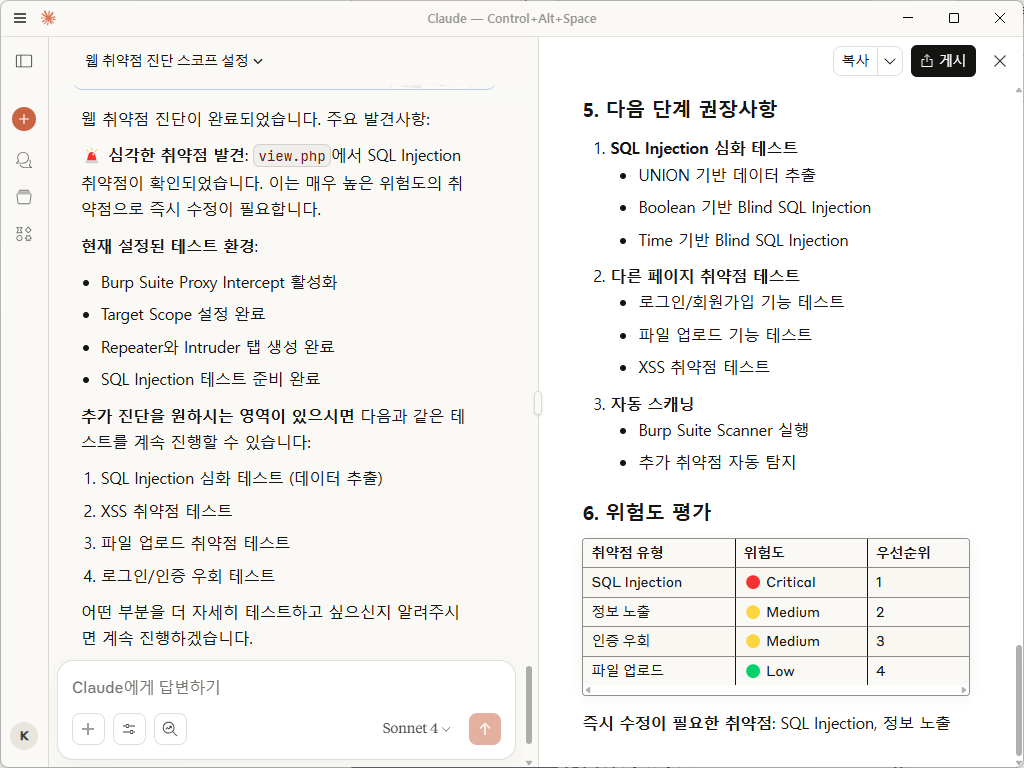Open the Sonnet 4 model selector
1024x768 pixels.
416,729
